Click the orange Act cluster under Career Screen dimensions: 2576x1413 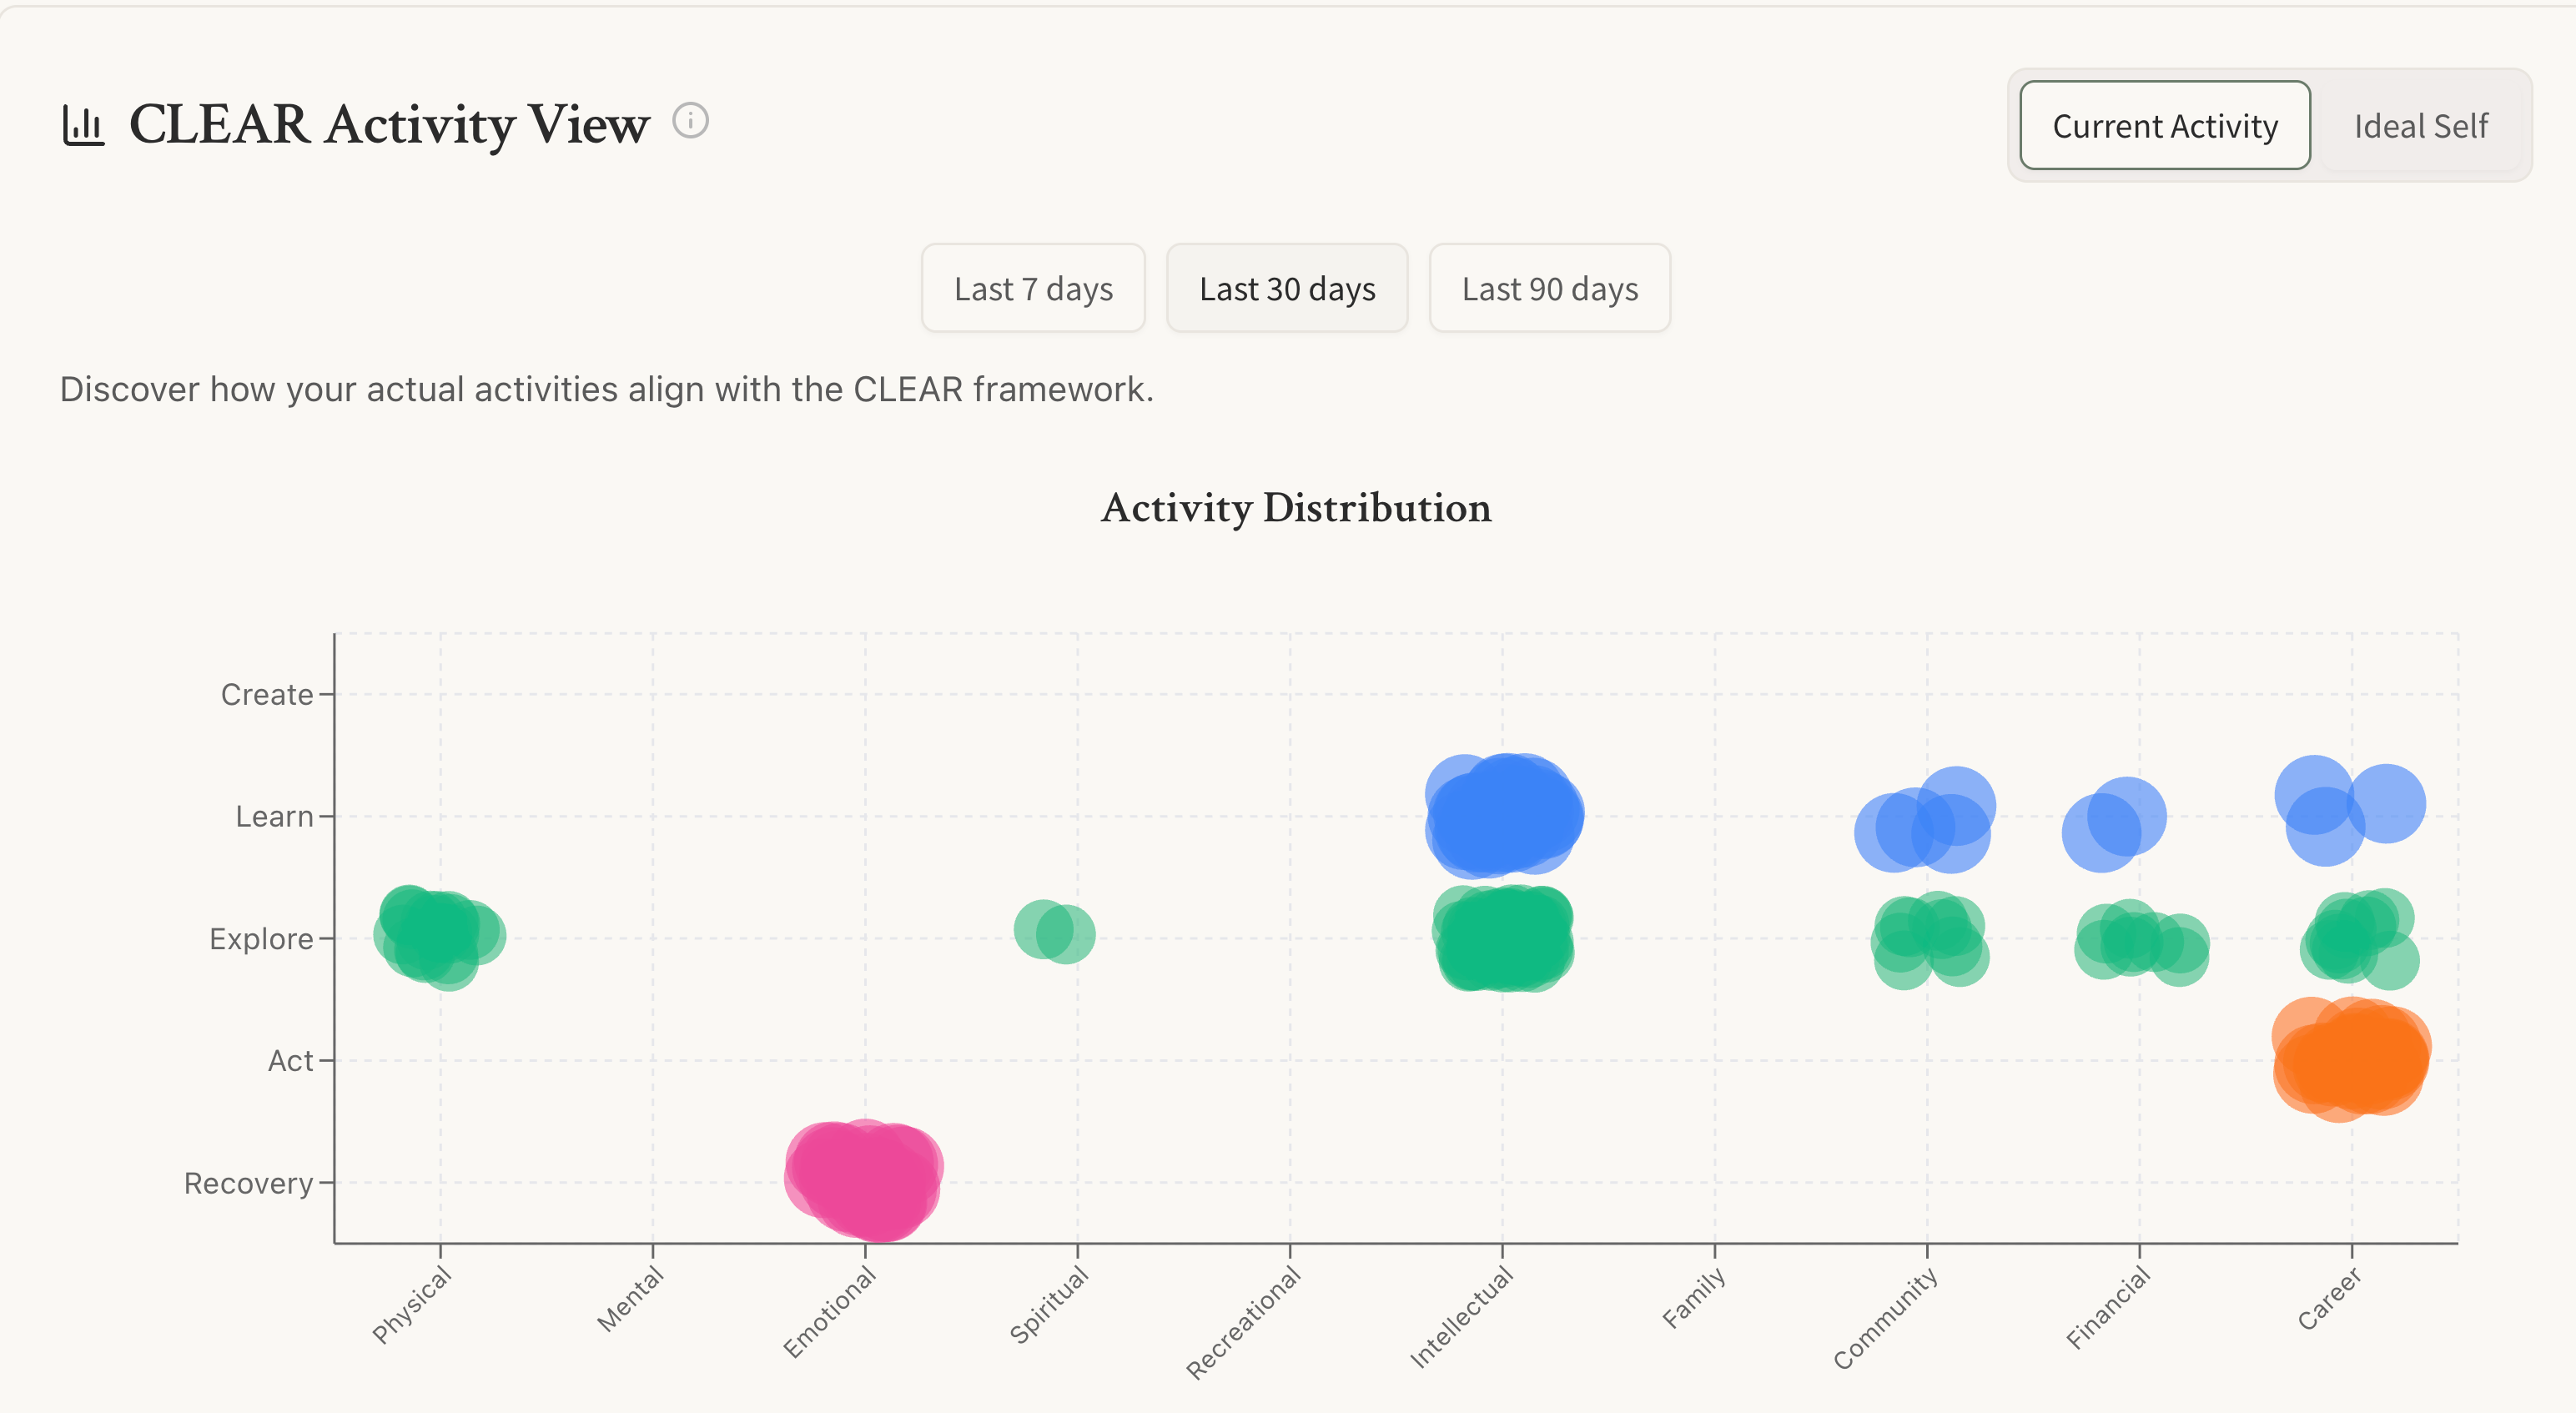pyautogui.click(x=2350, y=1060)
